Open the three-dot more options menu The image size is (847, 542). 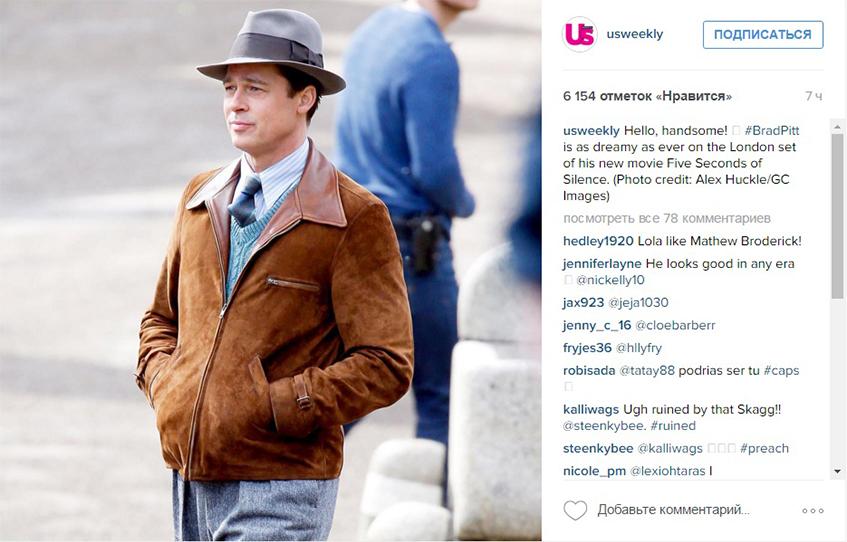point(812,511)
